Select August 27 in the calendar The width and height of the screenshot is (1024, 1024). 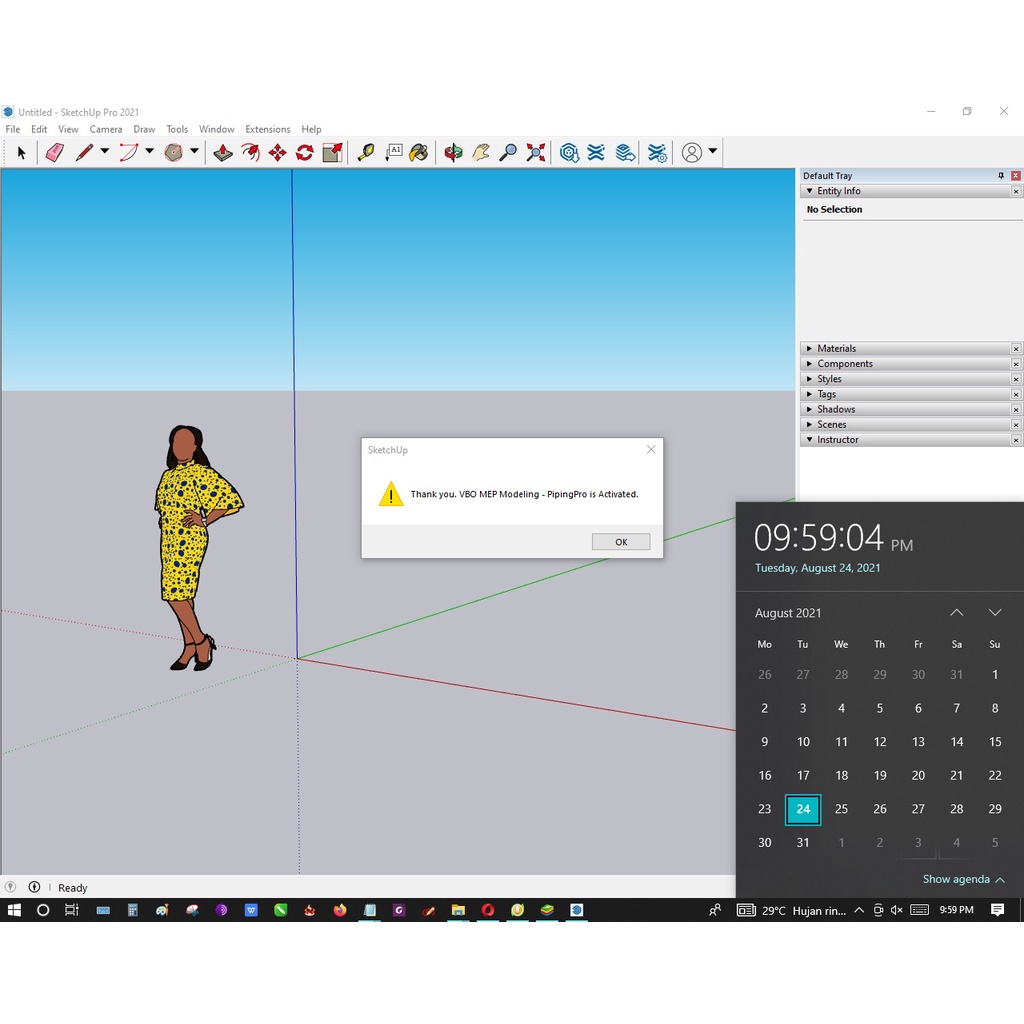pos(918,809)
